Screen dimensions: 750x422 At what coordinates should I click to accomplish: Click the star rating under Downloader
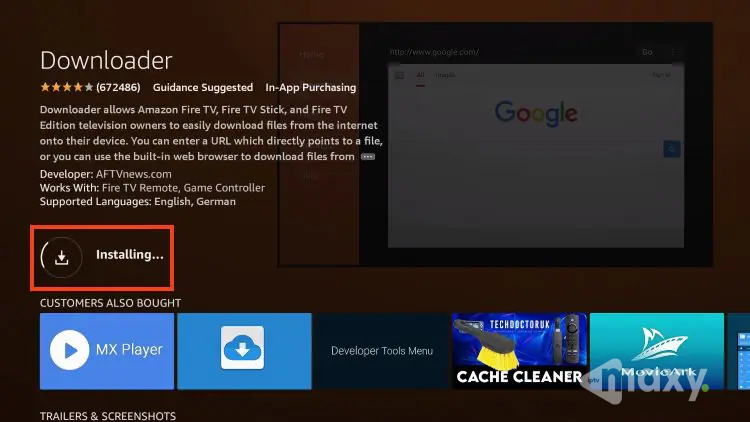pos(67,88)
